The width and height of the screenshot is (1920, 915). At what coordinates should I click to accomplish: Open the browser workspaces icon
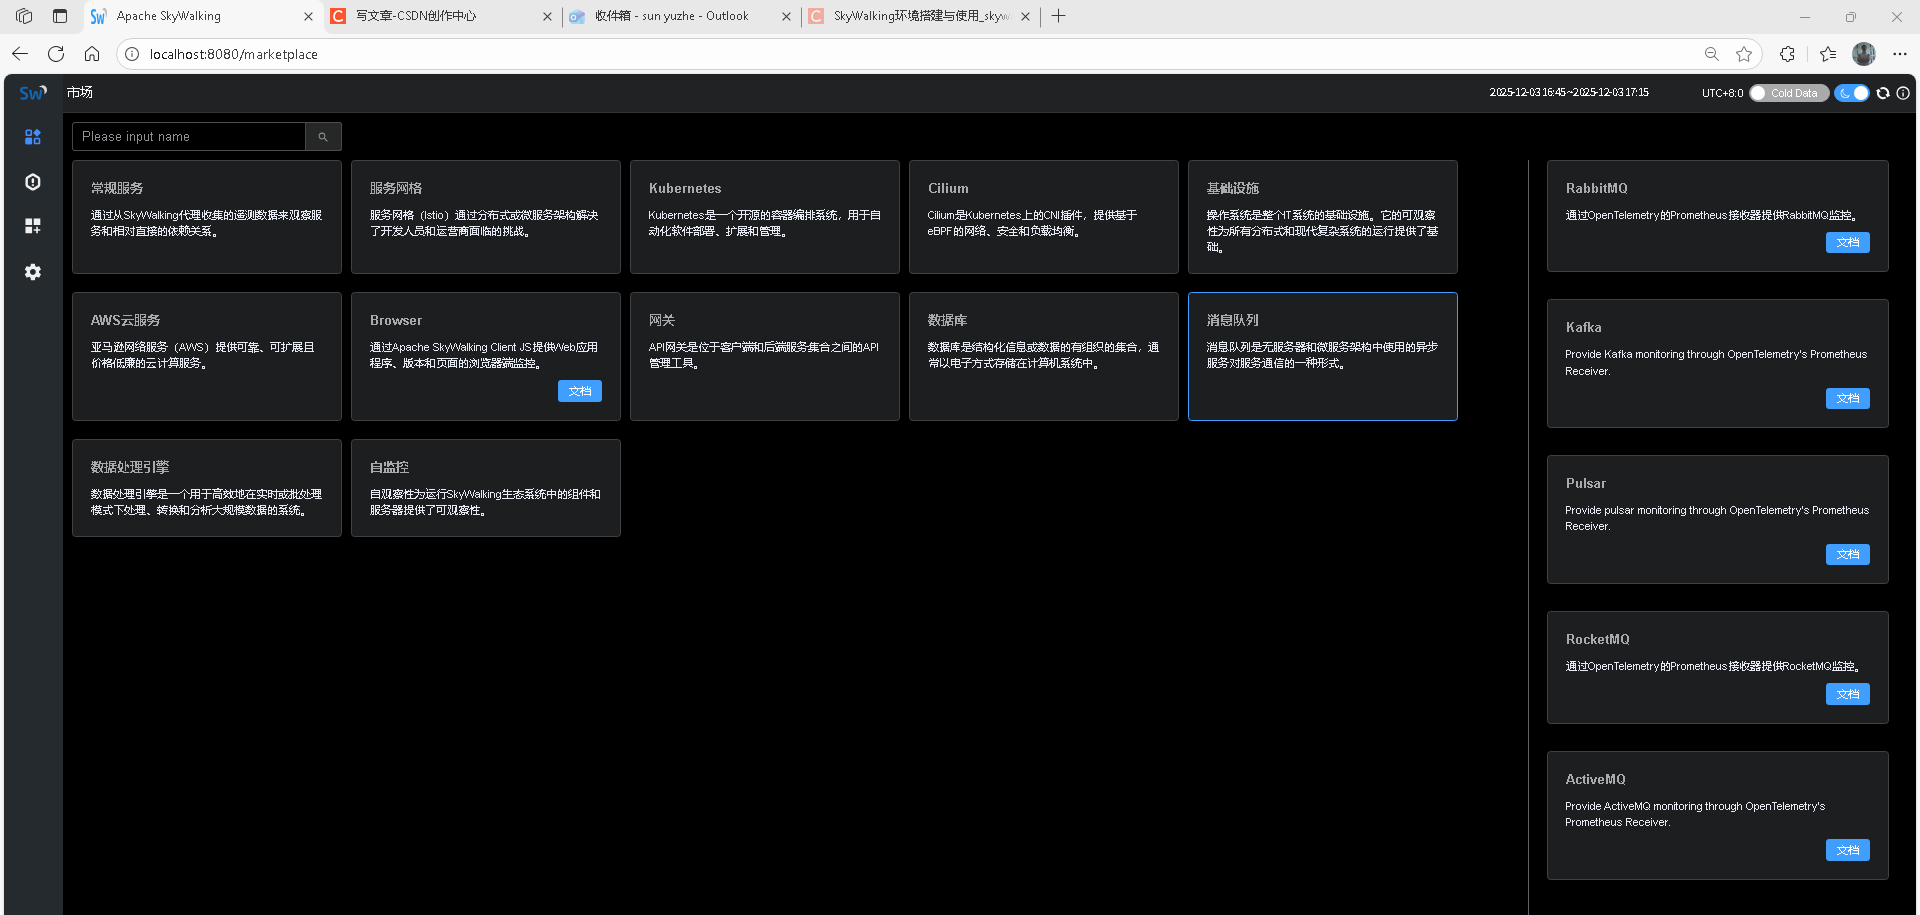24,16
